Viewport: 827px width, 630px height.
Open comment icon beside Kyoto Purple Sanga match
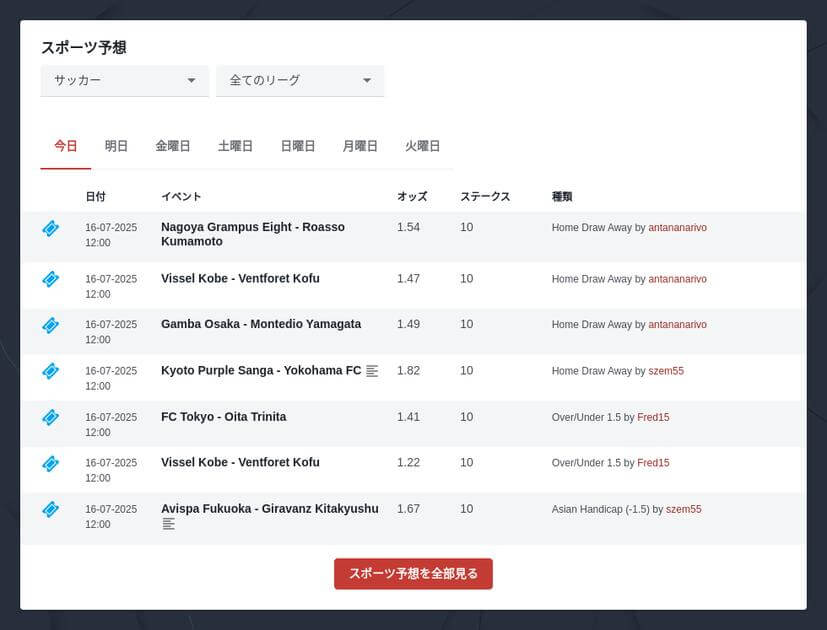[372, 371]
